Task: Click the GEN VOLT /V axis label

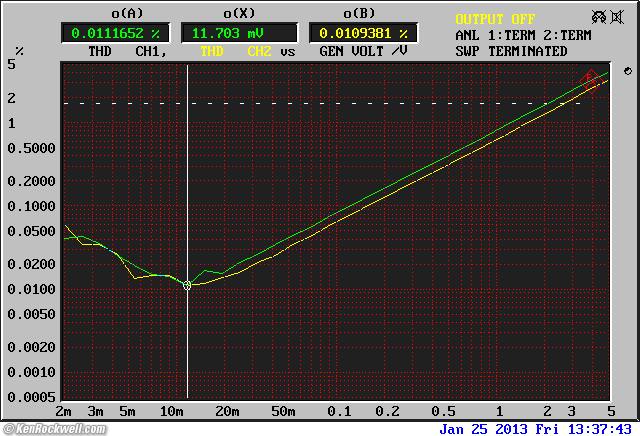Action: click(363, 51)
